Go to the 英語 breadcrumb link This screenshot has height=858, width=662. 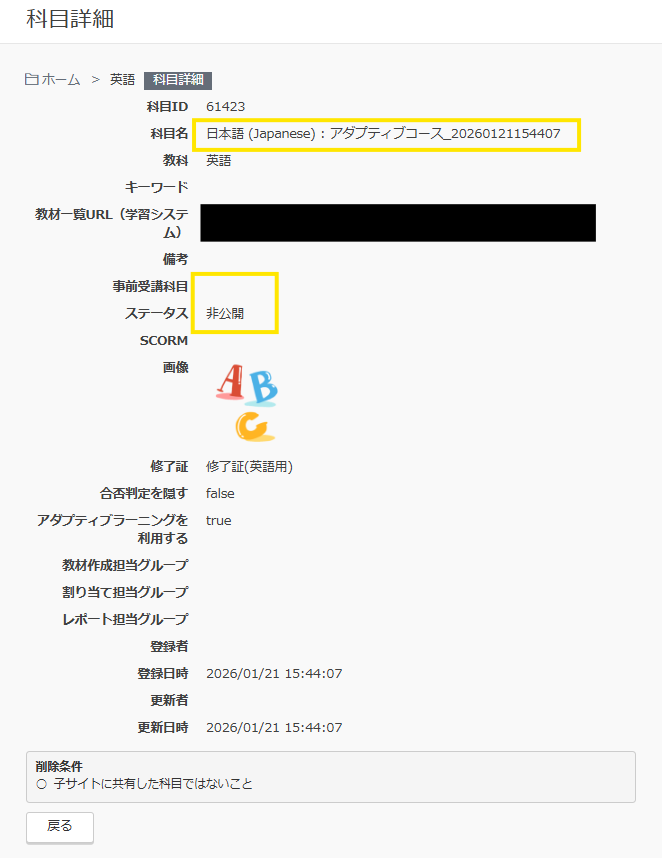tap(122, 80)
